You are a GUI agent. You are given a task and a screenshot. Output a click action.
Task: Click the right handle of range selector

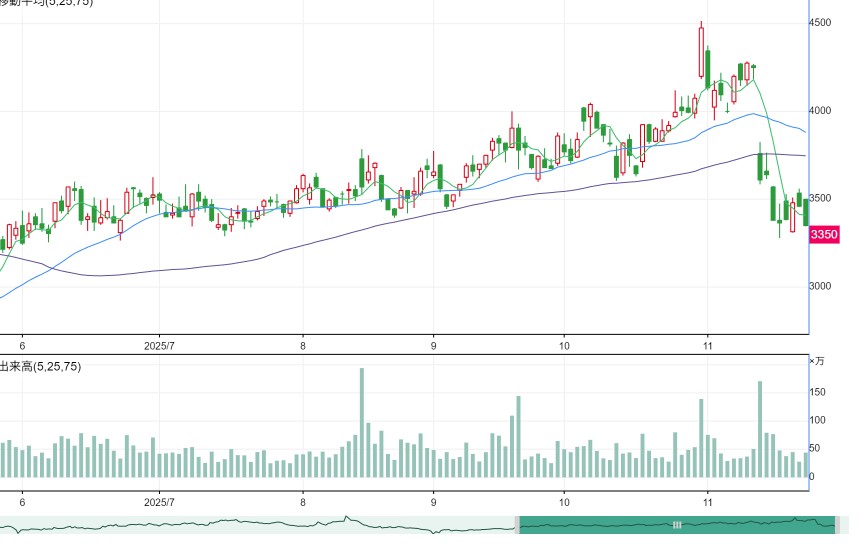(x=837, y=525)
